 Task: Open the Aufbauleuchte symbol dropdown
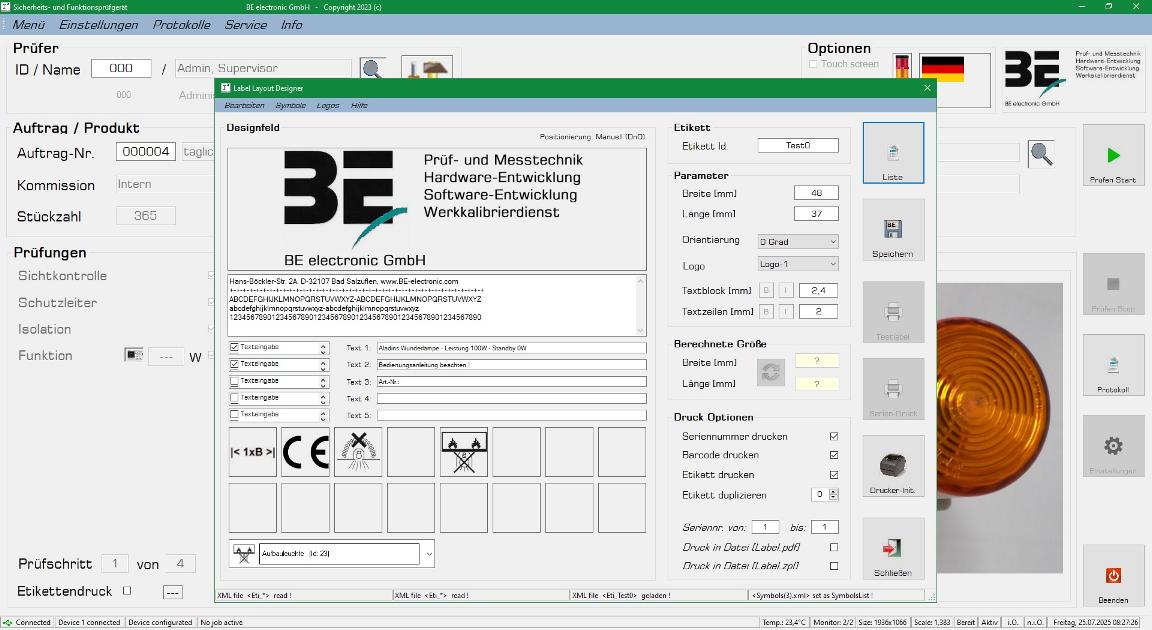click(x=429, y=553)
